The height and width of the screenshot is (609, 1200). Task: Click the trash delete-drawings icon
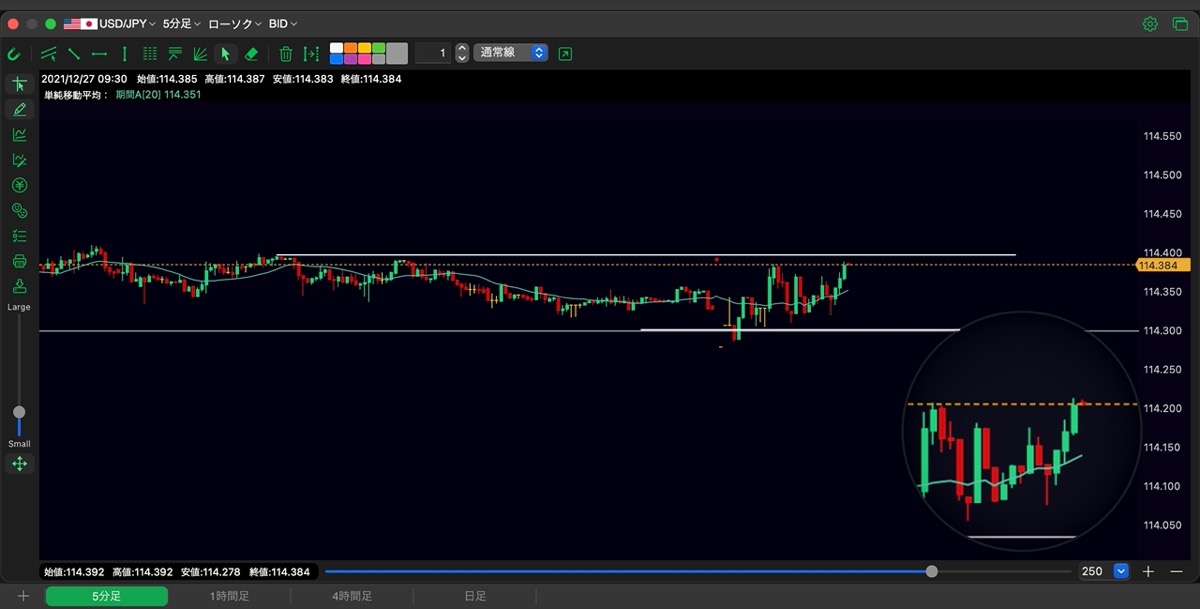pyautogui.click(x=286, y=53)
